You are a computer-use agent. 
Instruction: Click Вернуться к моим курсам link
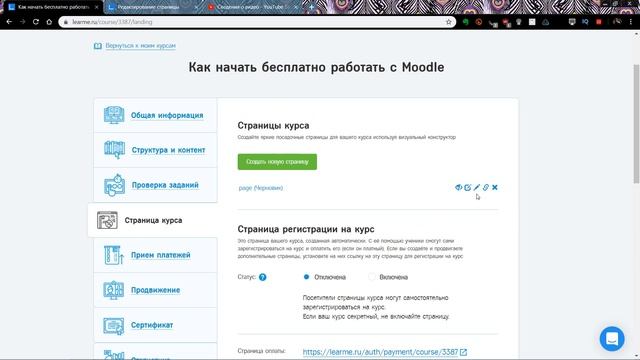click(x=140, y=46)
